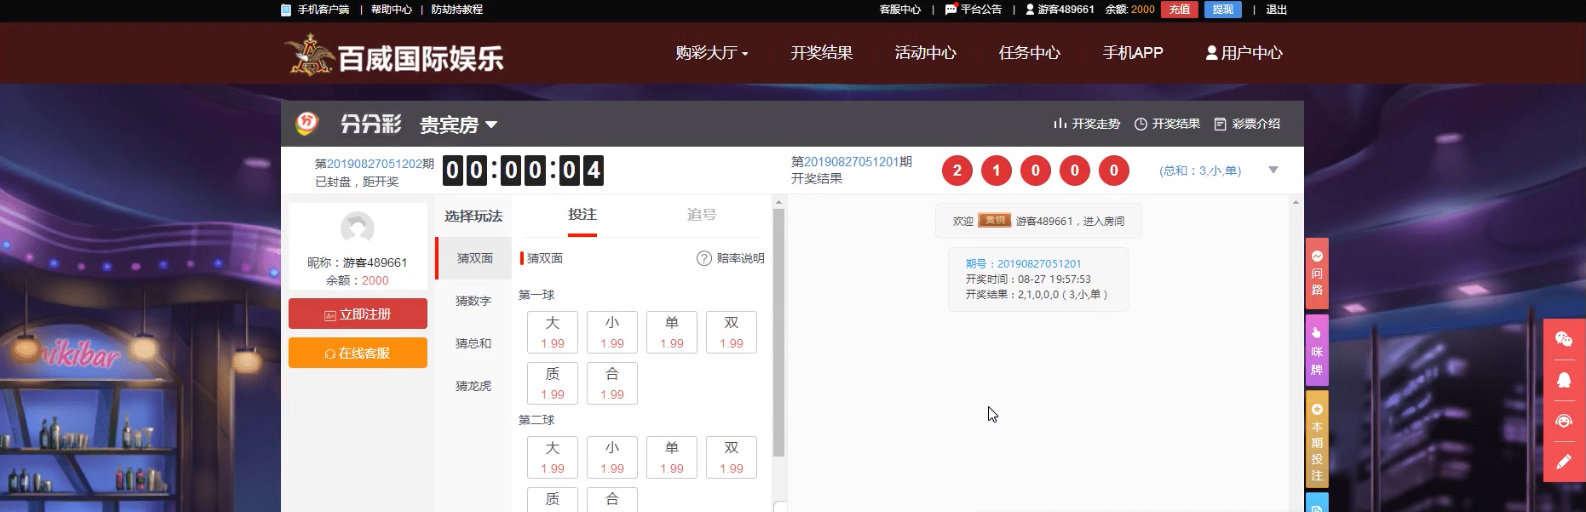Expand draw results history arrow beside 总和

click(1273, 170)
